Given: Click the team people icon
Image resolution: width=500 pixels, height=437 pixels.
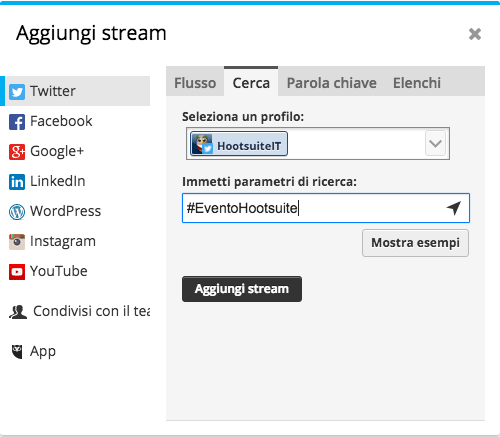Looking at the screenshot, I should click(18, 312).
